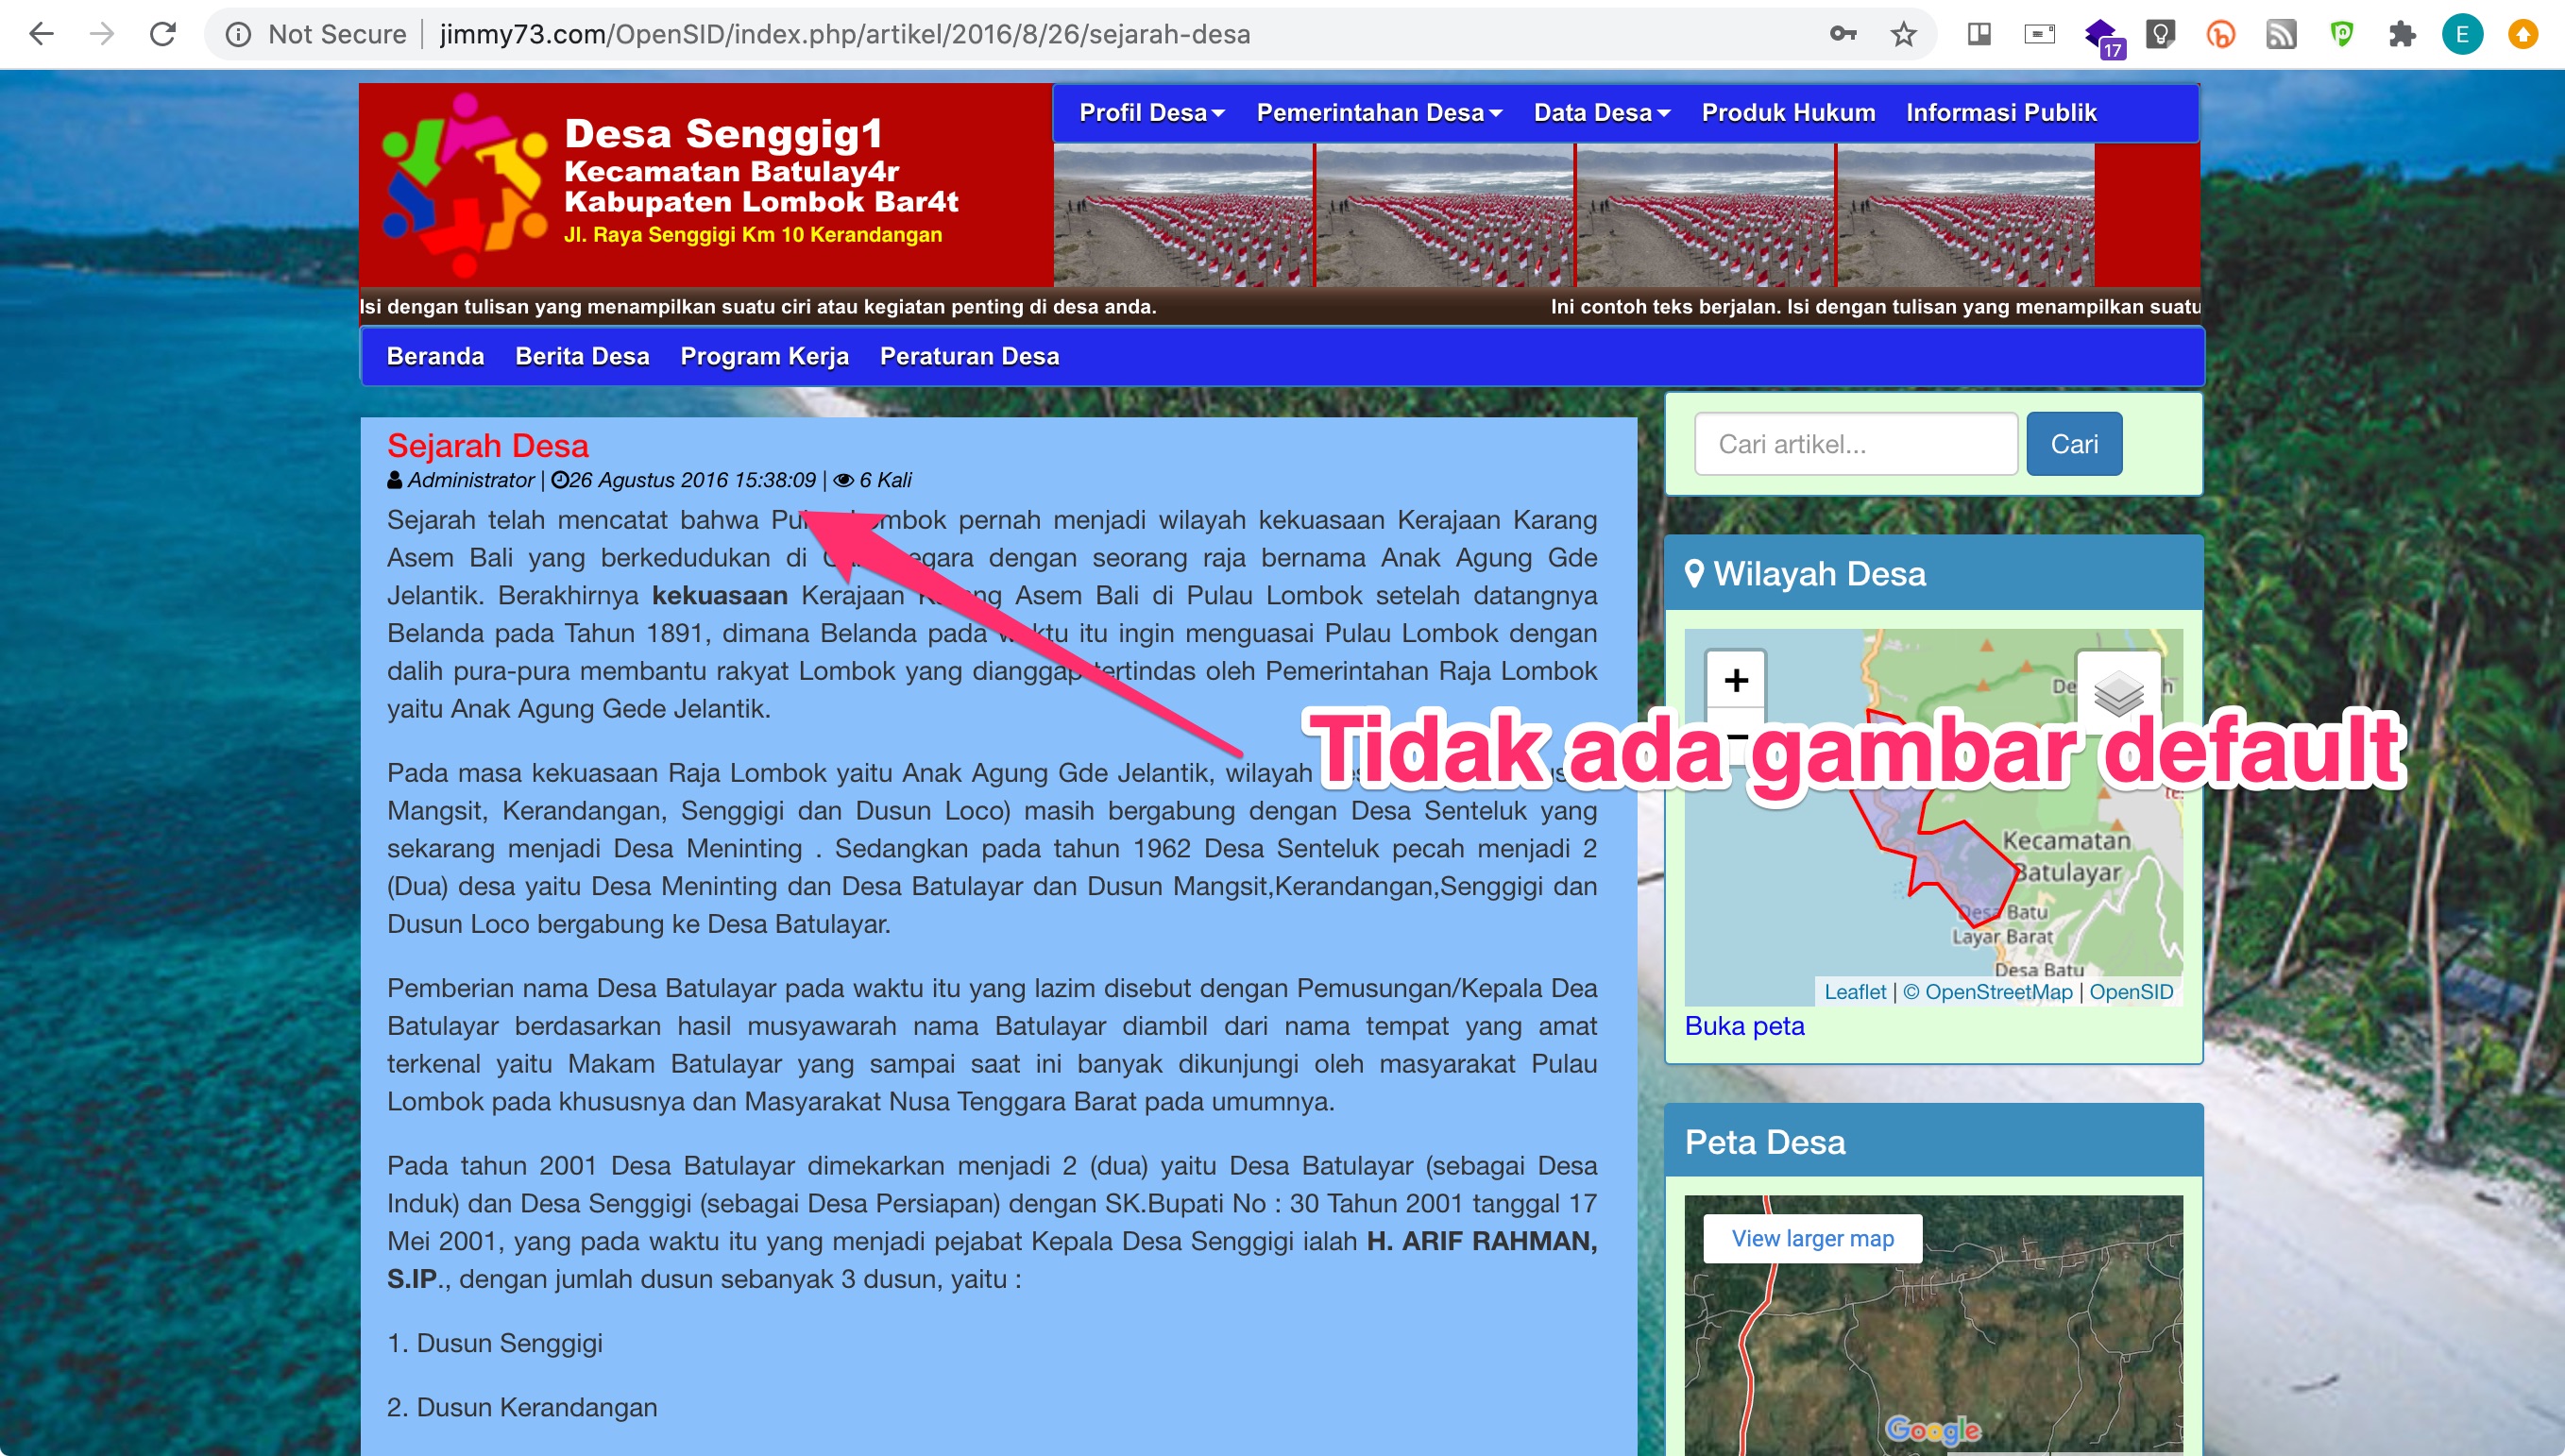Open the browser extensions puzzle icon
The image size is (2565, 1456).
pyautogui.click(x=2403, y=33)
